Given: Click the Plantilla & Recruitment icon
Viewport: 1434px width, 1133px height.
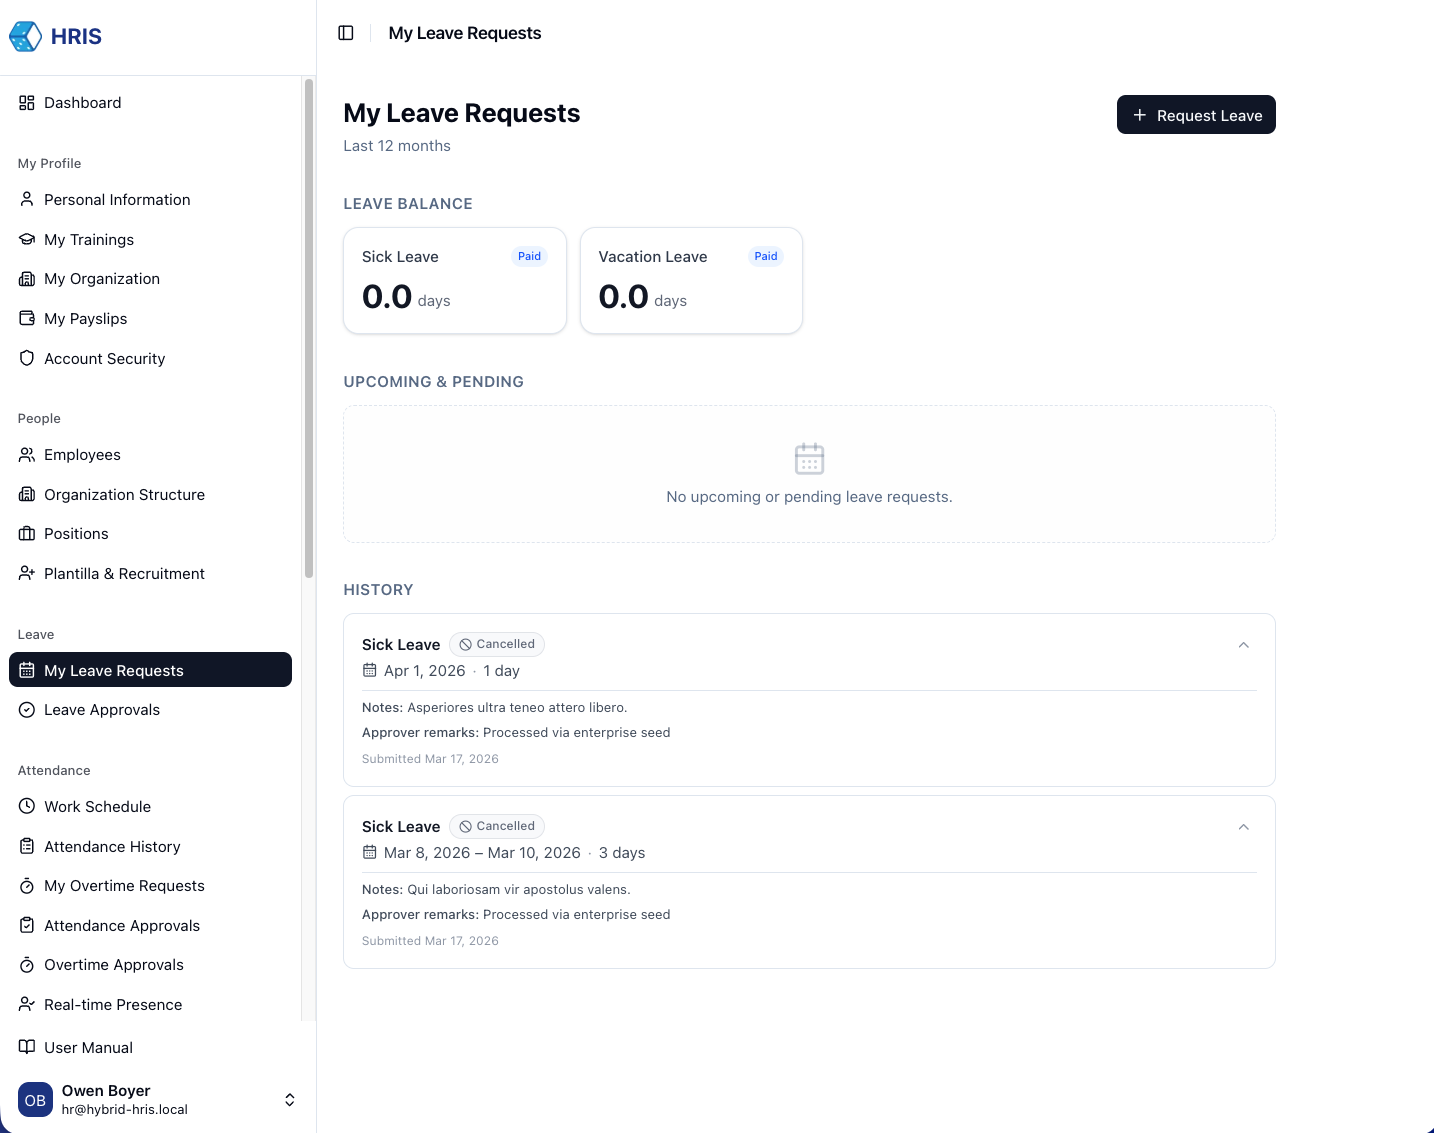Looking at the screenshot, I should point(27,574).
